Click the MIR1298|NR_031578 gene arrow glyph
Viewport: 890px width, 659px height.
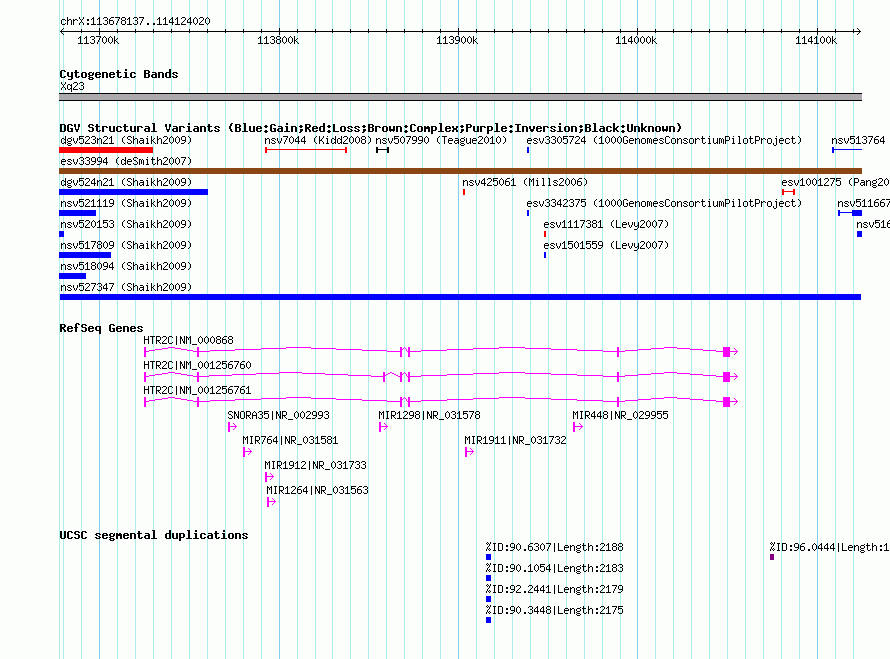[383, 427]
